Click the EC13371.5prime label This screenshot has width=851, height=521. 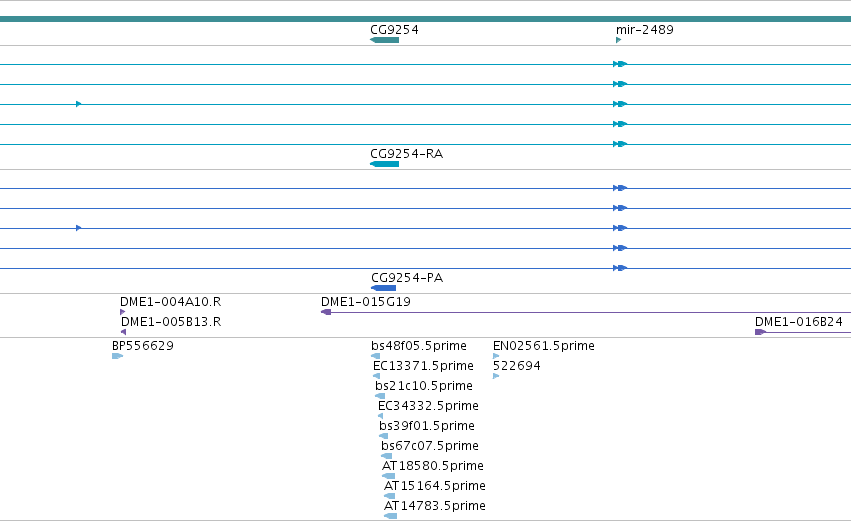(x=423, y=366)
